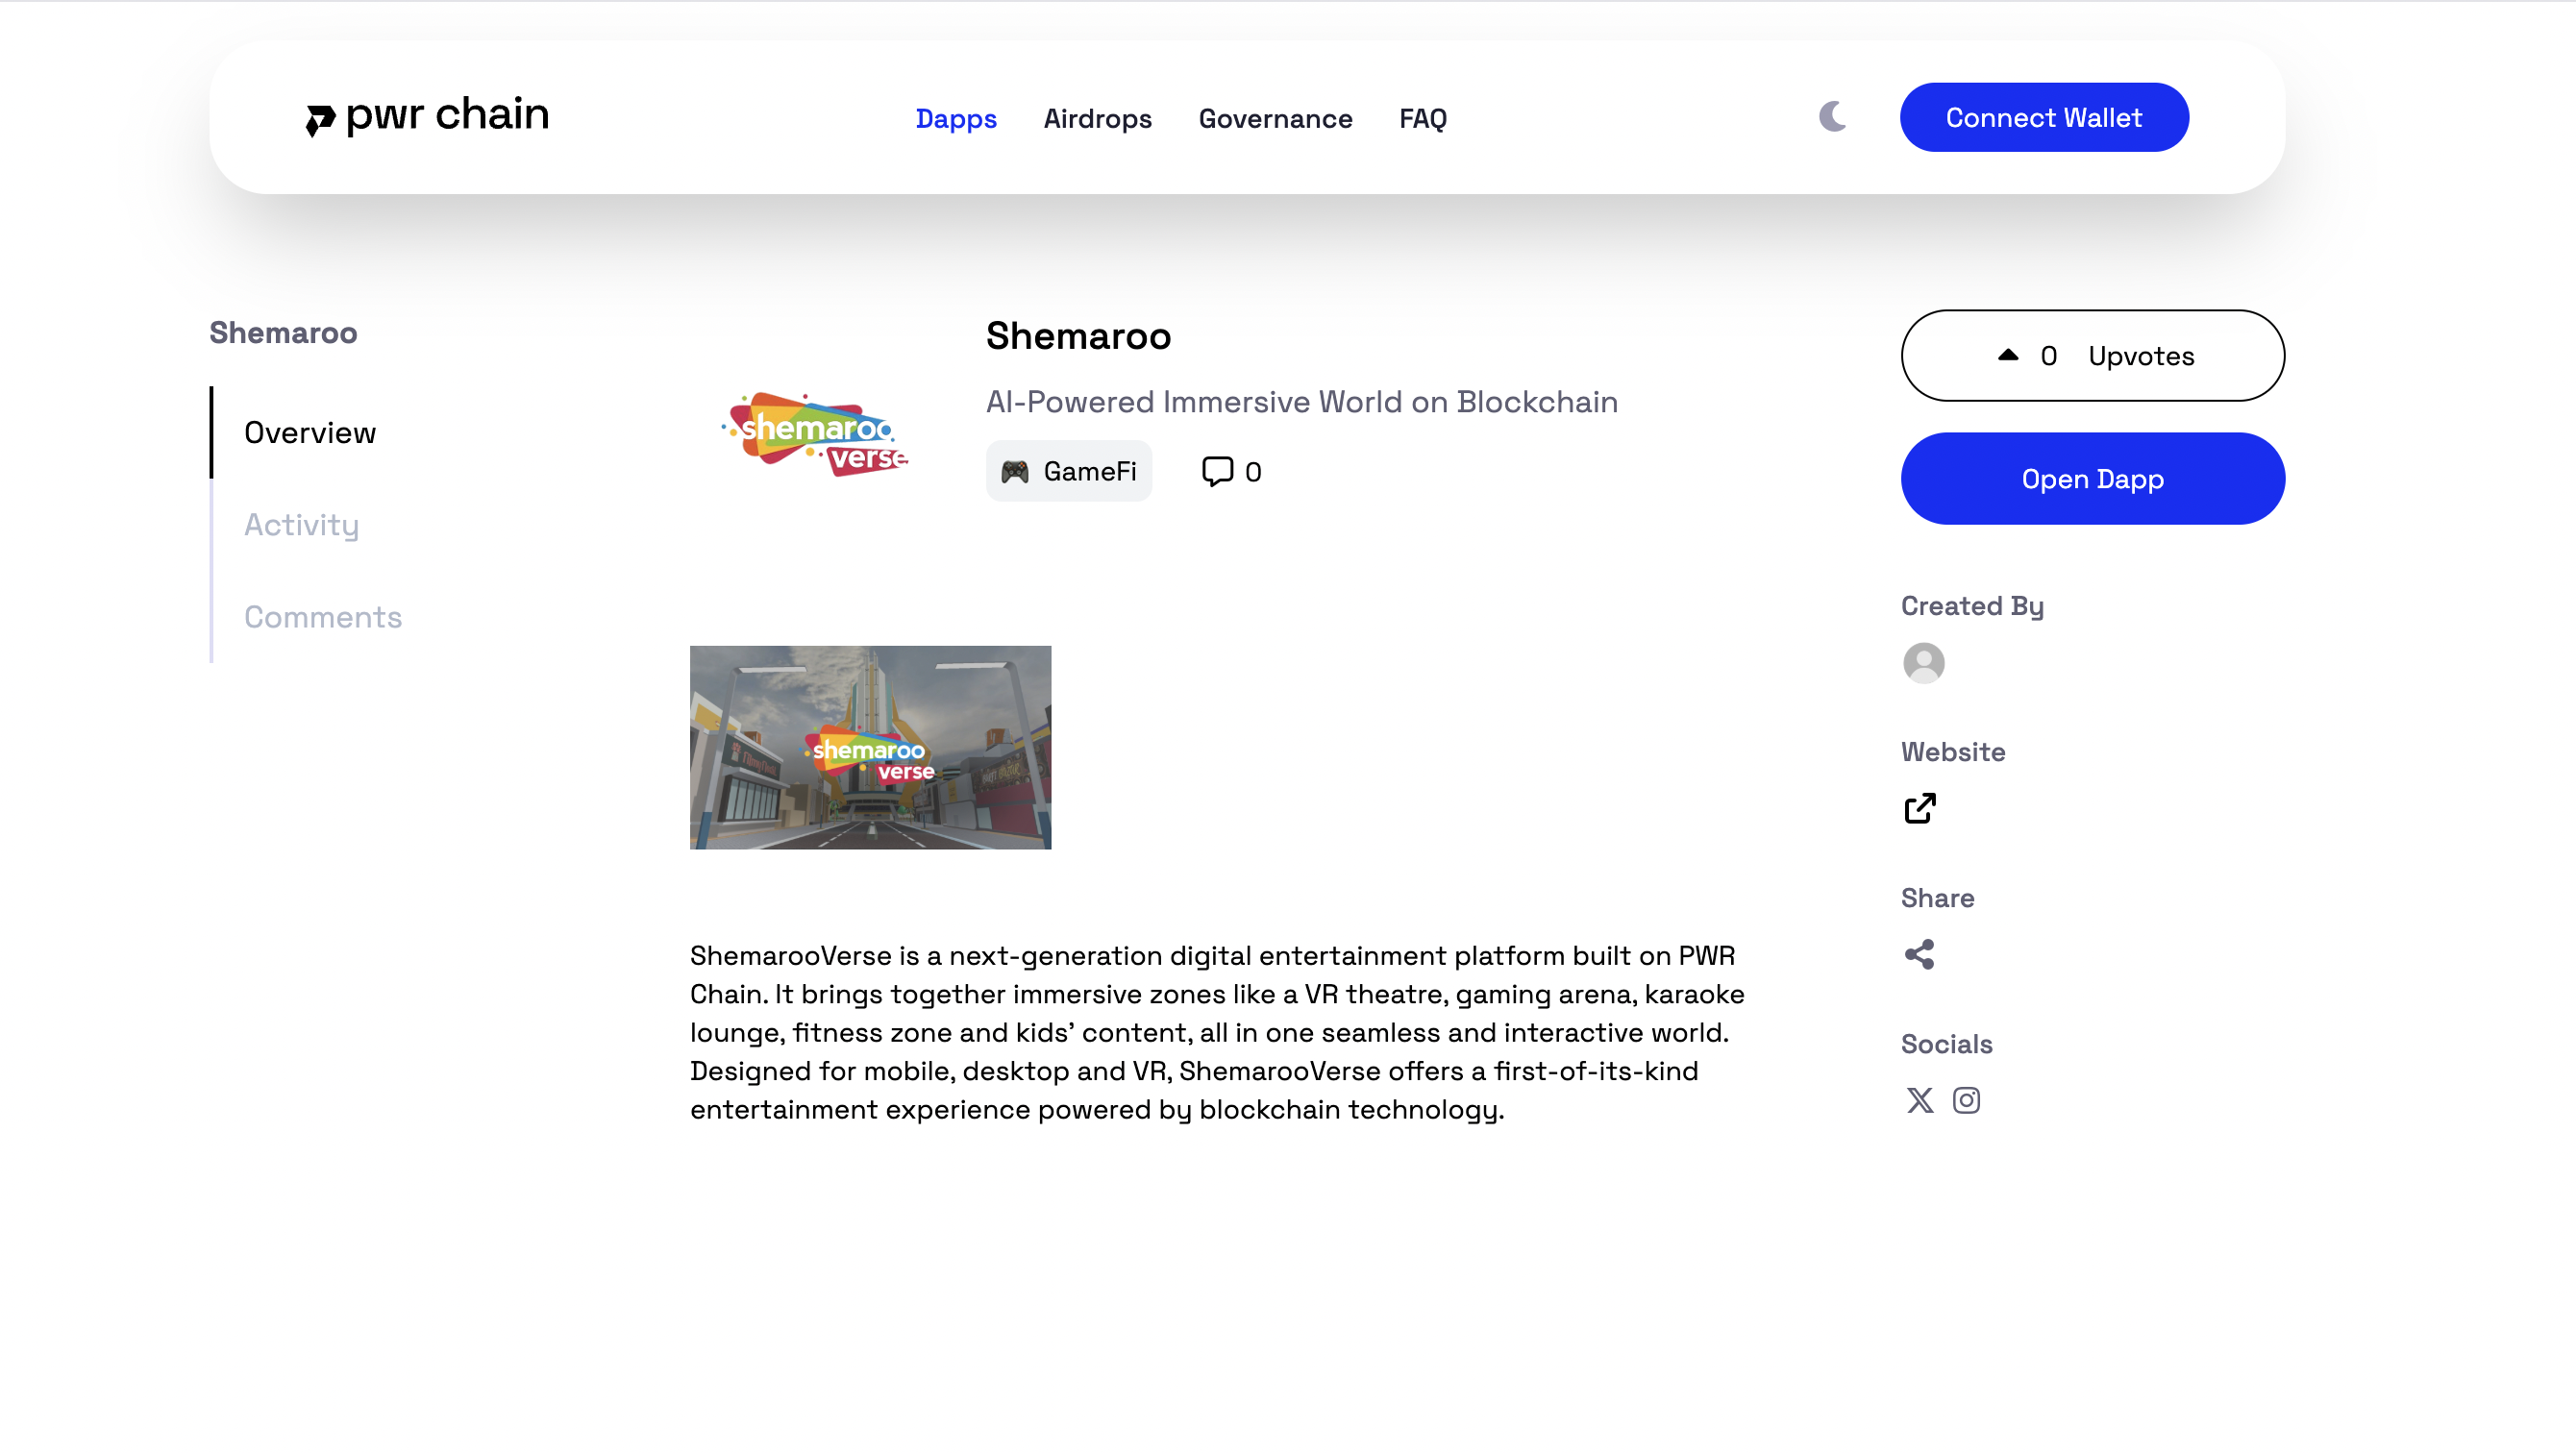Open the external website link icon
This screenshot has width=2576, height=1453.
pyautogui.click(x=1920, y=808)
